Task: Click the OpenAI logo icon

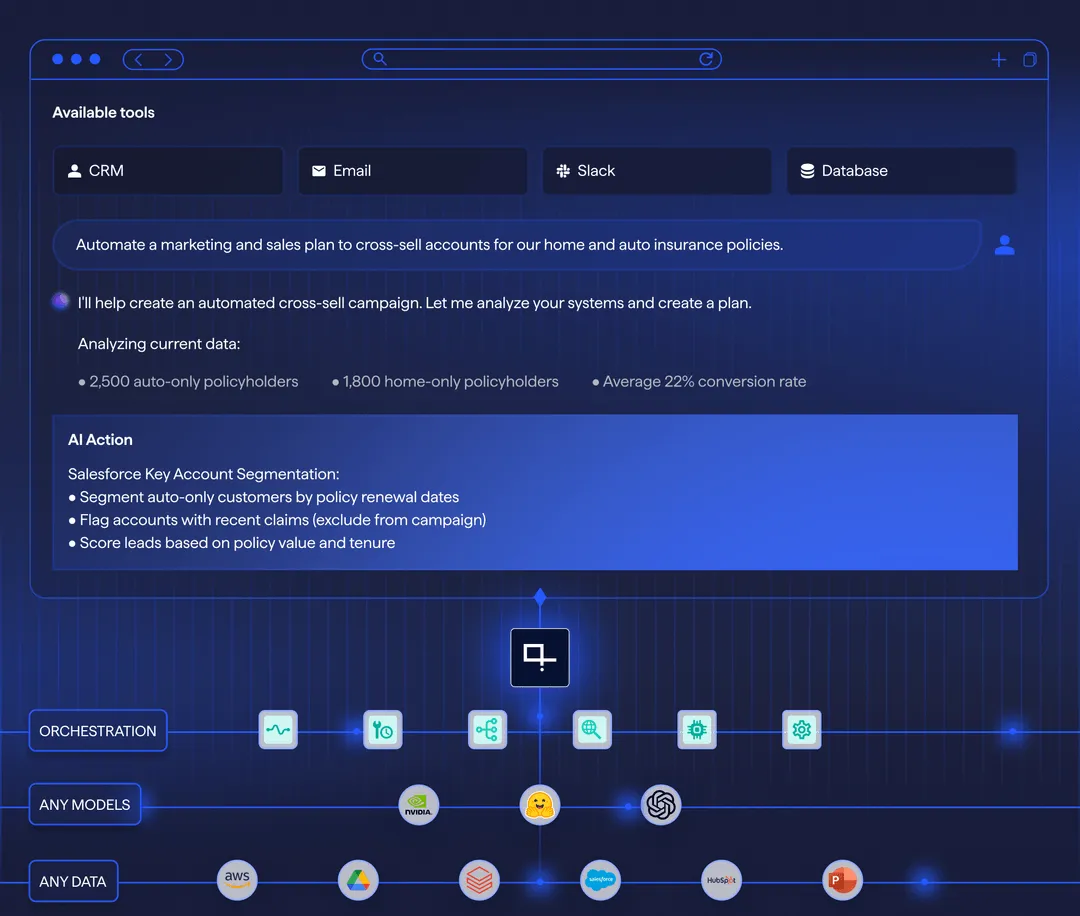Action: pyautogui.click(x=661, y=804)
